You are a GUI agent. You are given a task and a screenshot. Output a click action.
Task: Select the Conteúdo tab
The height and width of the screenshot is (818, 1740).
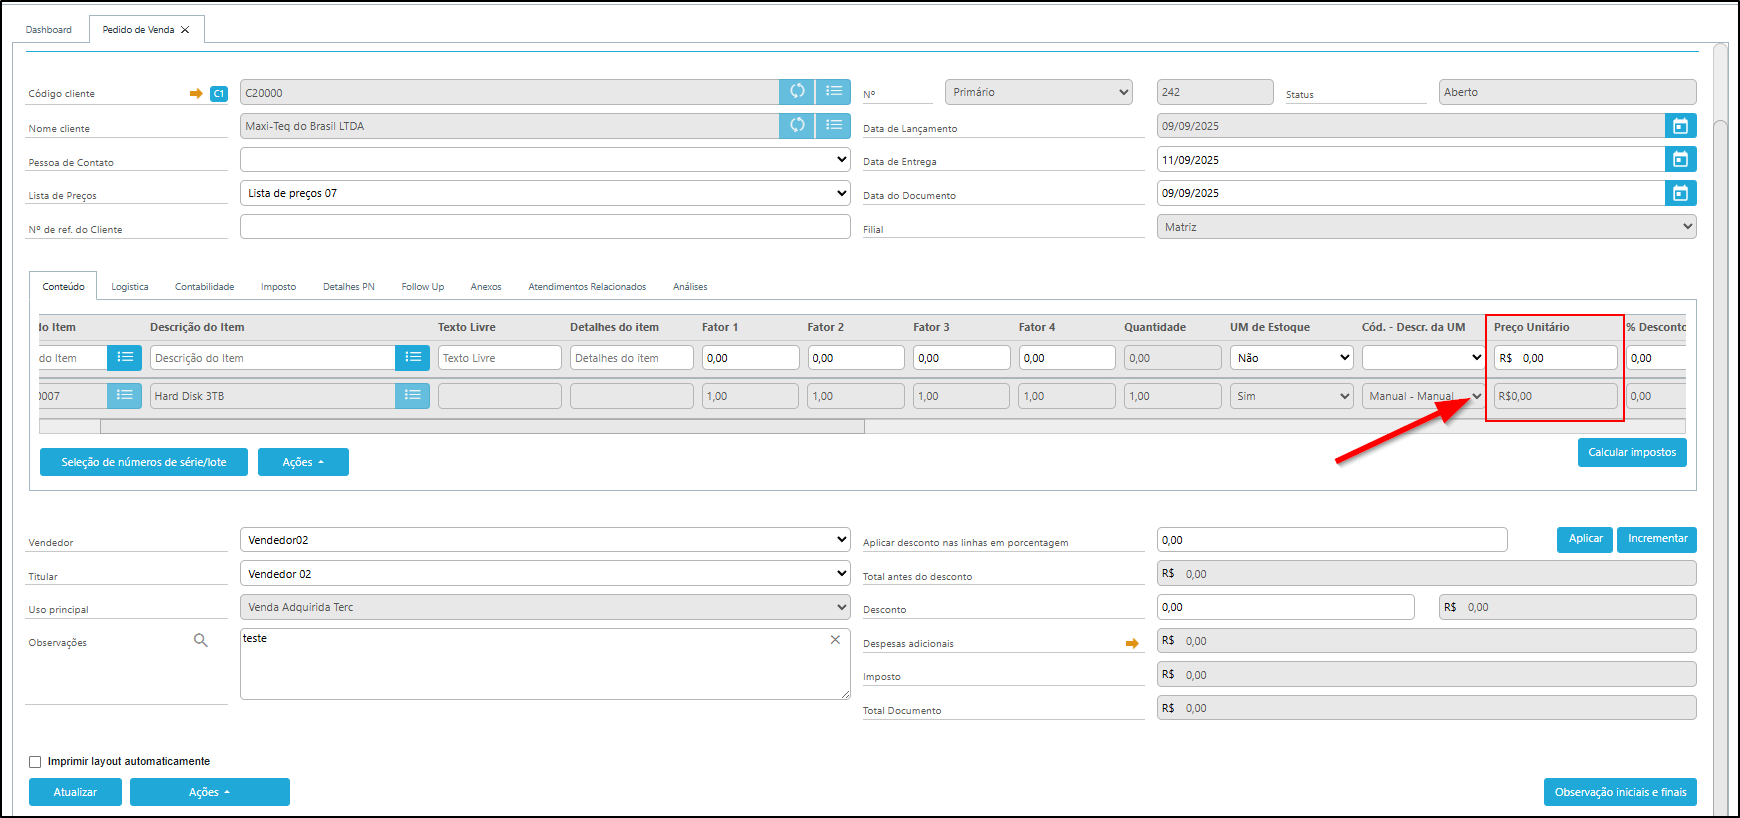64,287
